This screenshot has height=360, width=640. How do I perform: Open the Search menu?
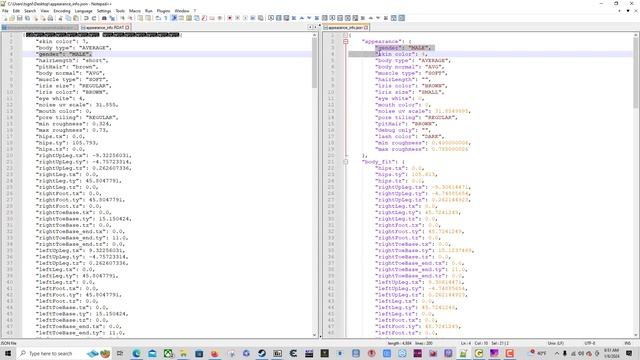[x=30, y=11]
